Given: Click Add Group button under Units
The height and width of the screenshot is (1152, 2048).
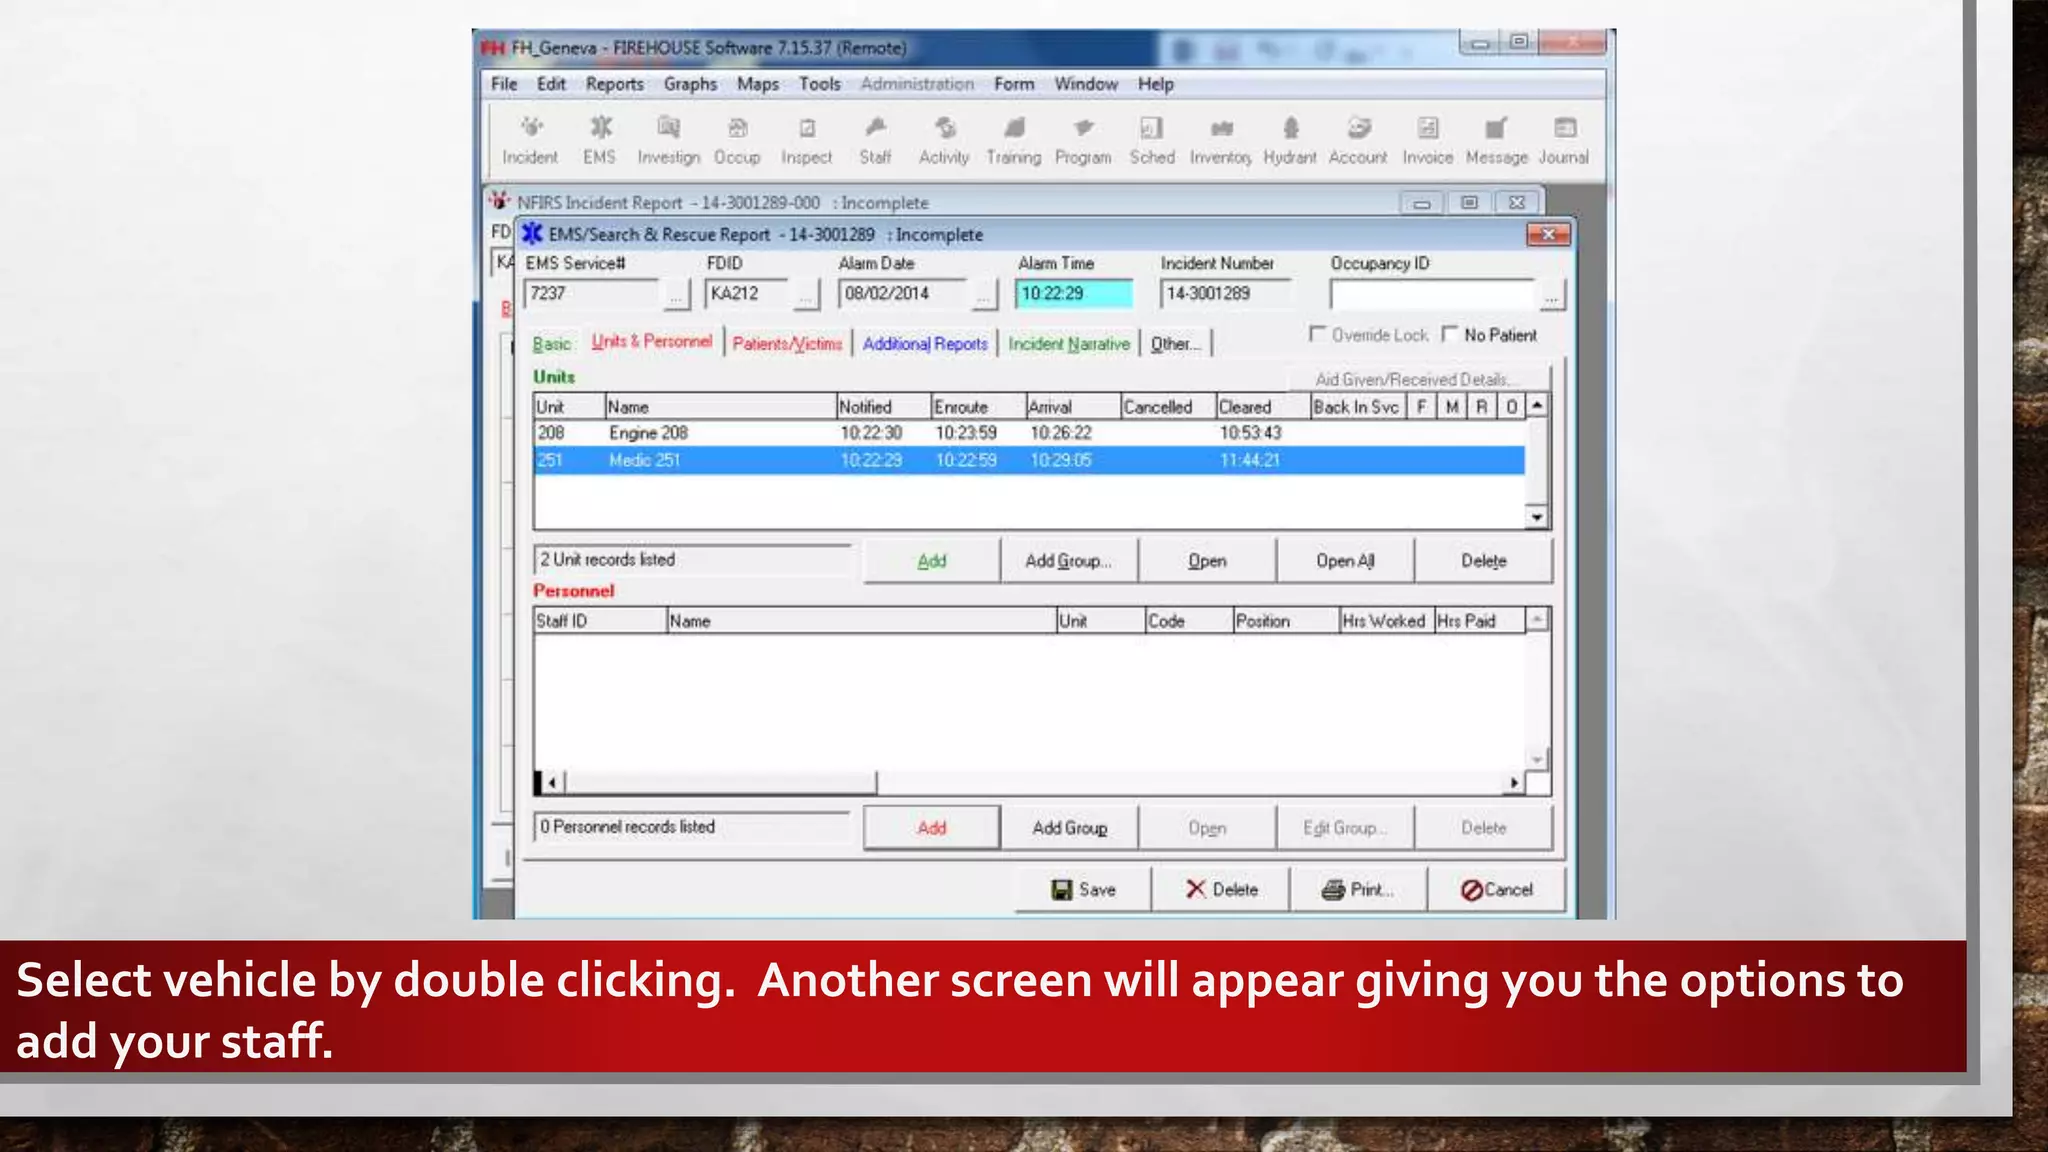Looking at the screenshot, I should click(1069, 561).
